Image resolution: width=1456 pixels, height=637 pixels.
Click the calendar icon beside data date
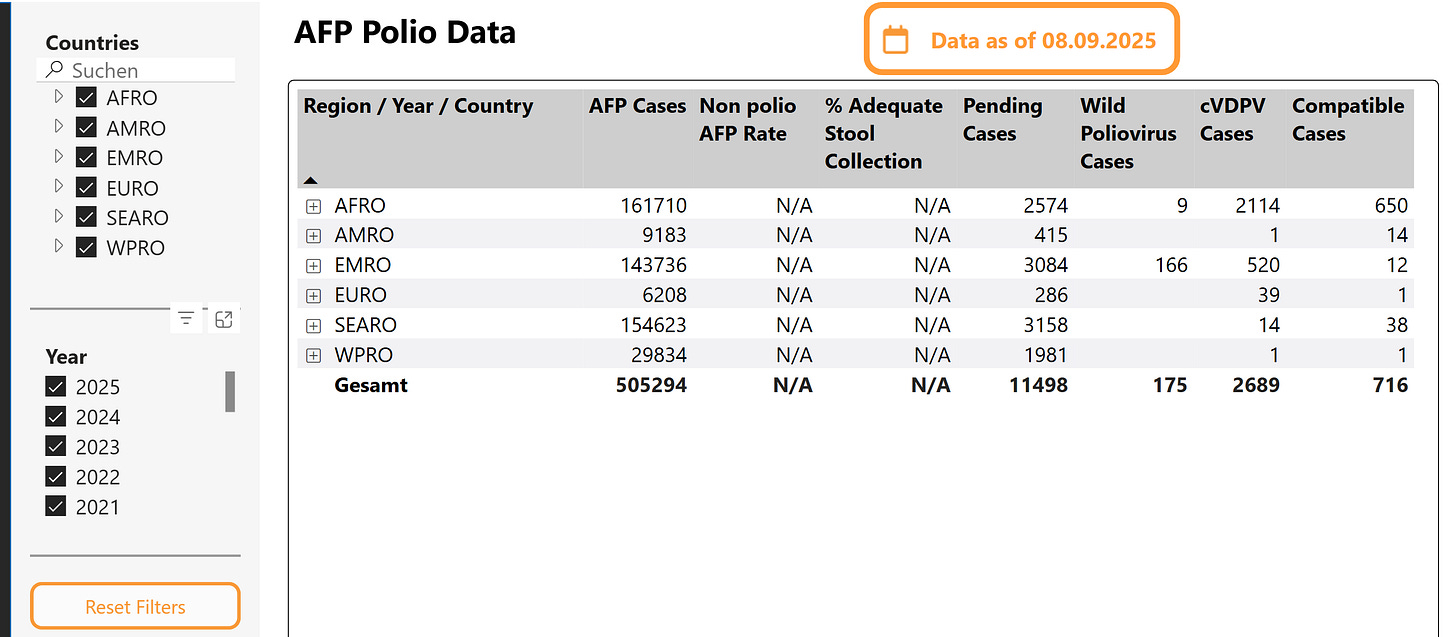[896, 40]
